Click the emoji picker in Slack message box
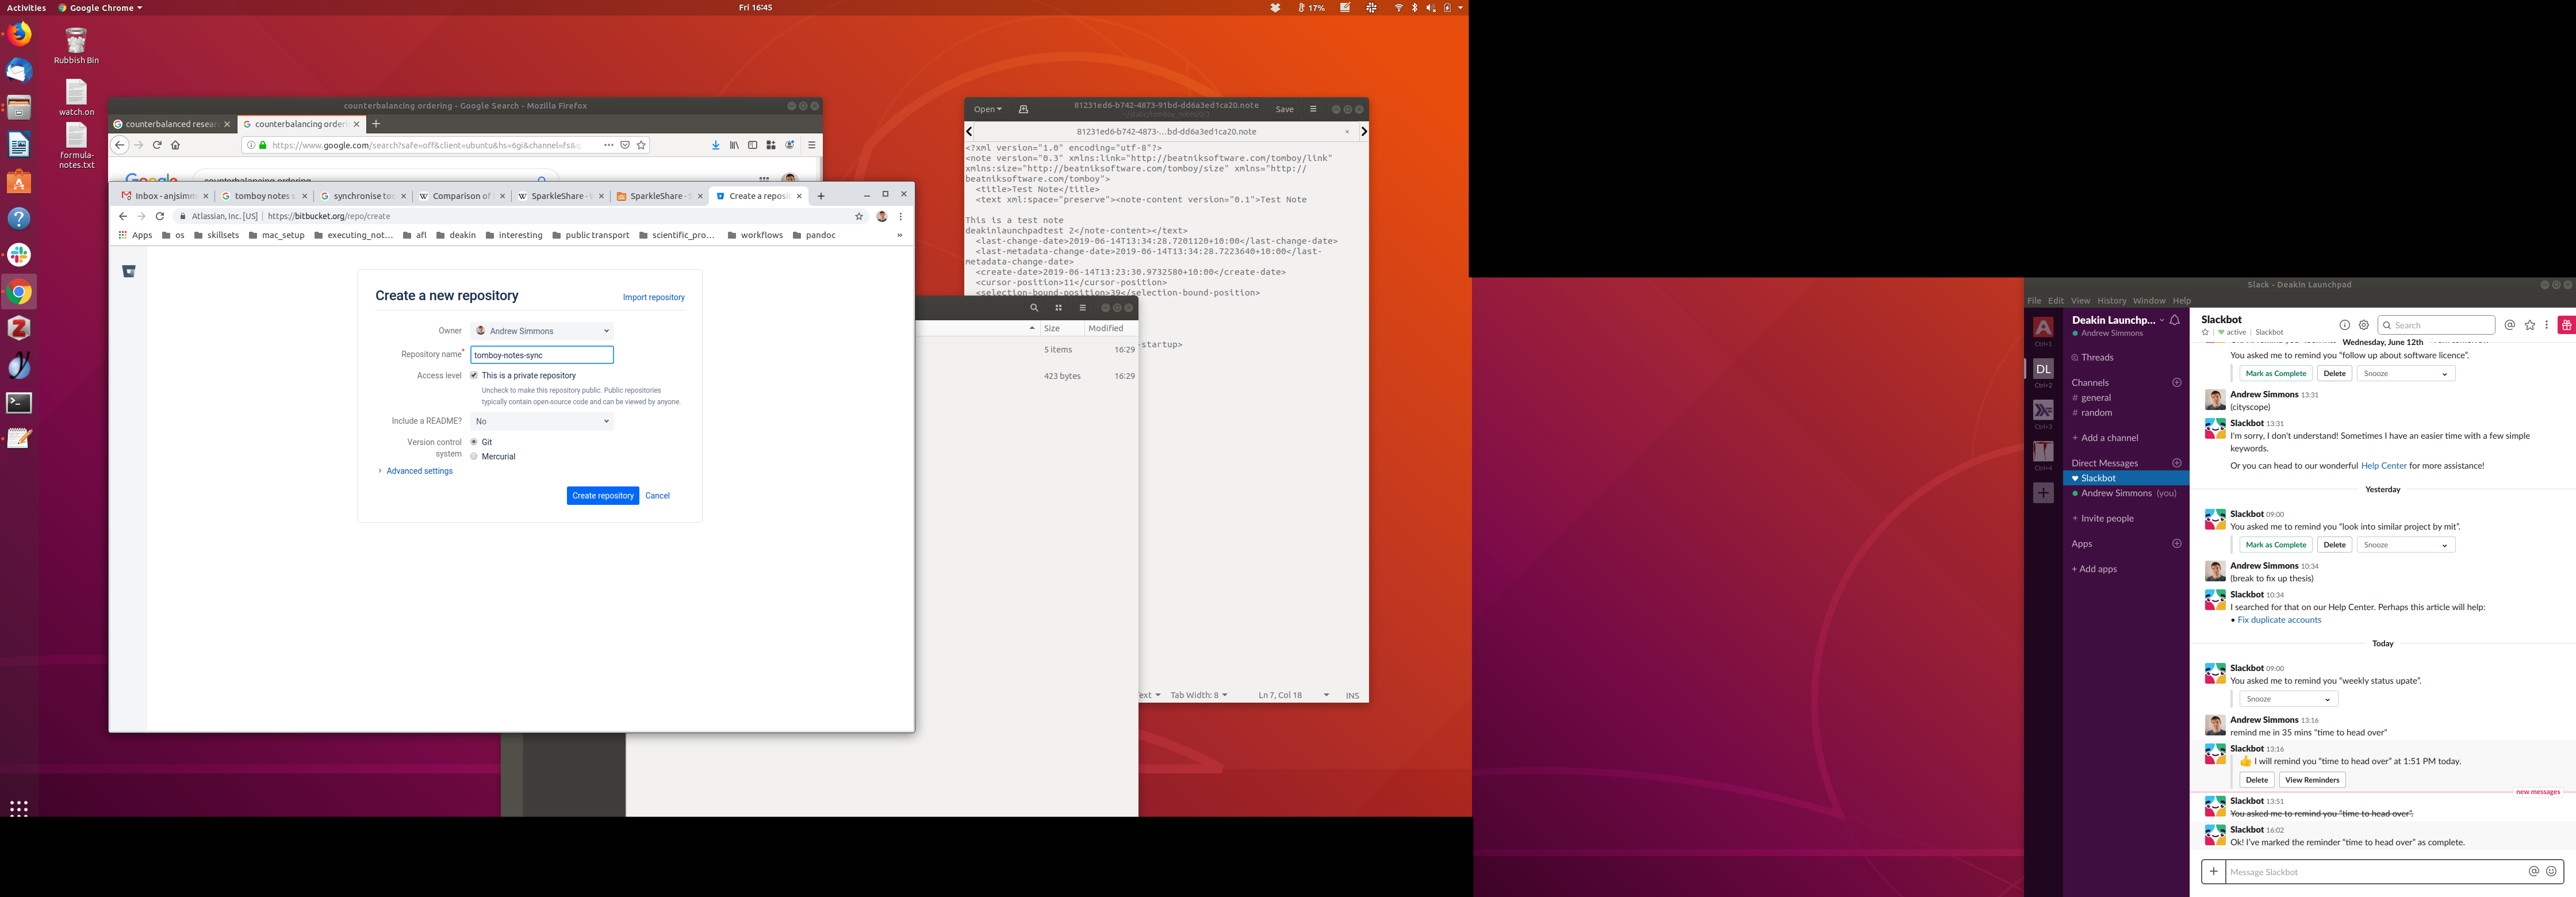The height and width of the screenshot is (897, 2576). [x=2552, y=871]
